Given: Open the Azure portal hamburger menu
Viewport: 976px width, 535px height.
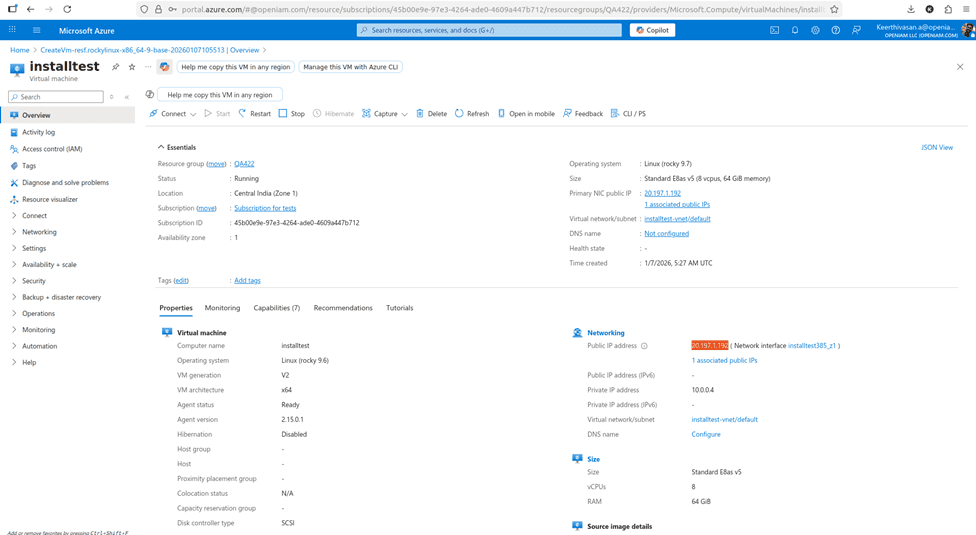Looking at the screenshot, I should (x=36, y=30).
